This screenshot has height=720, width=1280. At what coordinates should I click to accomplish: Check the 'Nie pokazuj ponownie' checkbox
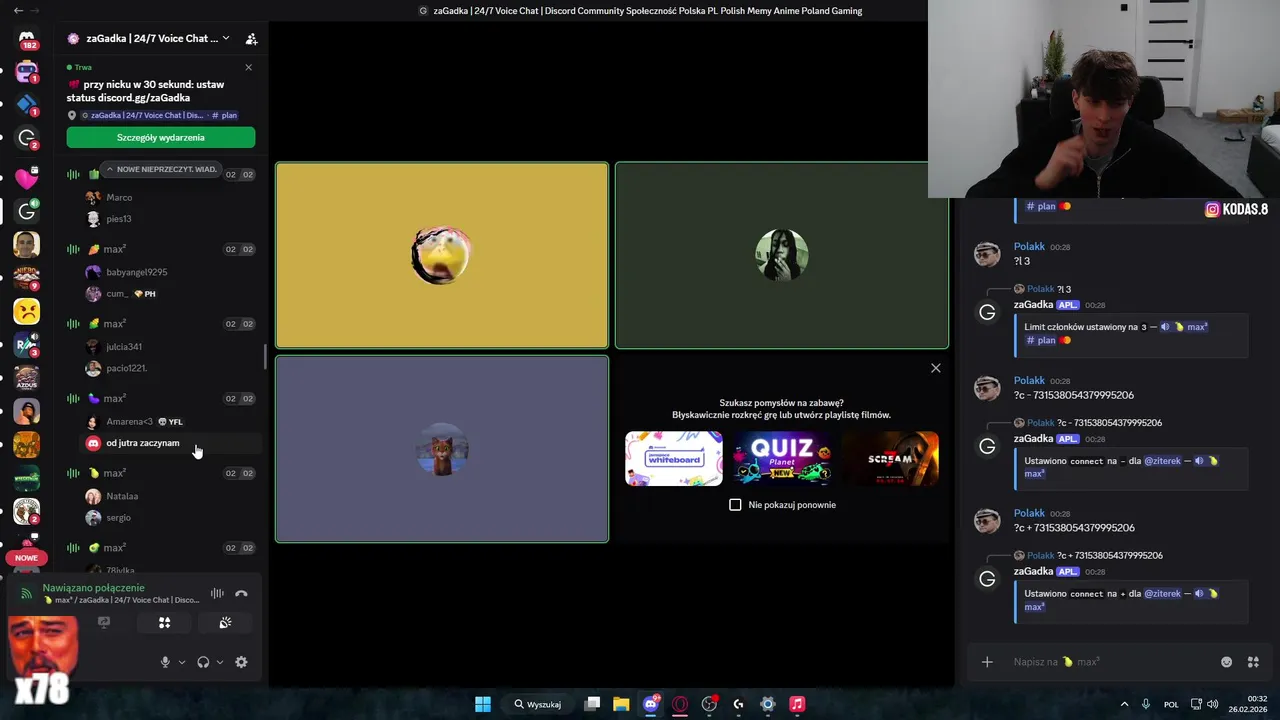pos(735,505)
